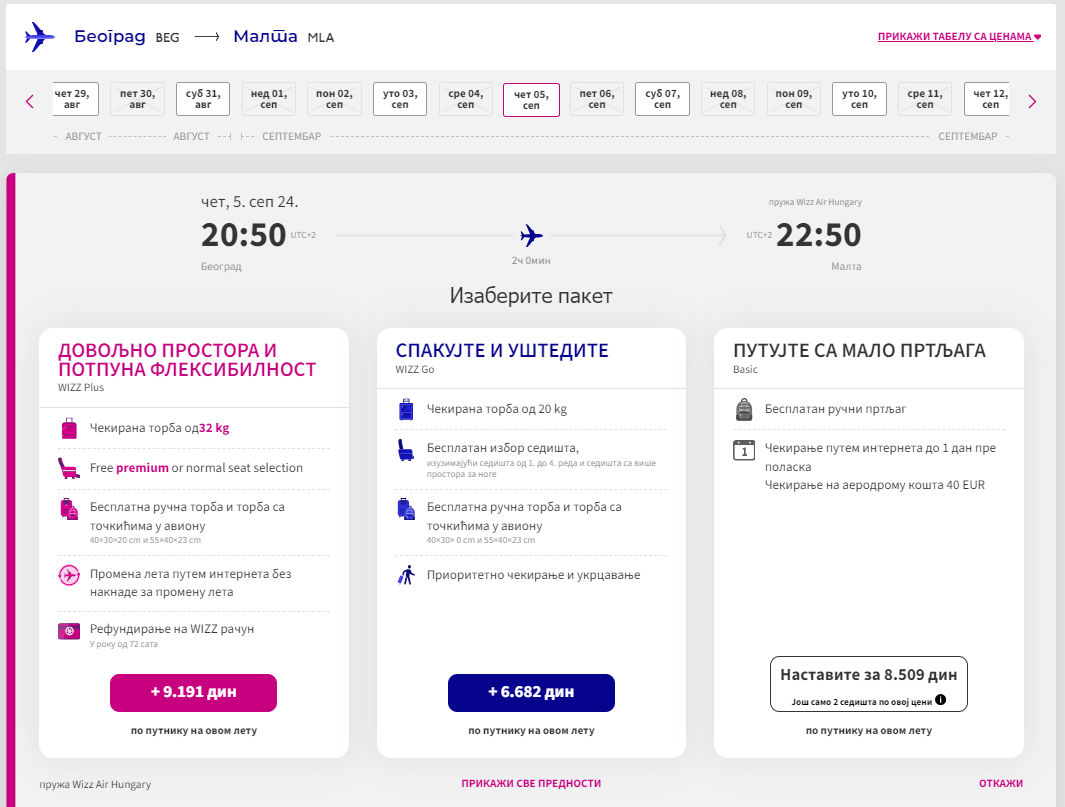1065x807 pixels.
Task: Select date чет 29, авг
Action: 76,99
